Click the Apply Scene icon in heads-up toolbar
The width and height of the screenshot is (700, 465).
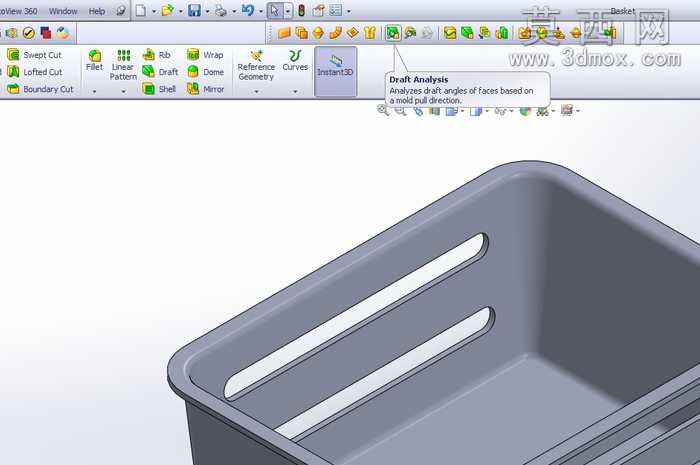pyautogui.click(x=542, y=110)
